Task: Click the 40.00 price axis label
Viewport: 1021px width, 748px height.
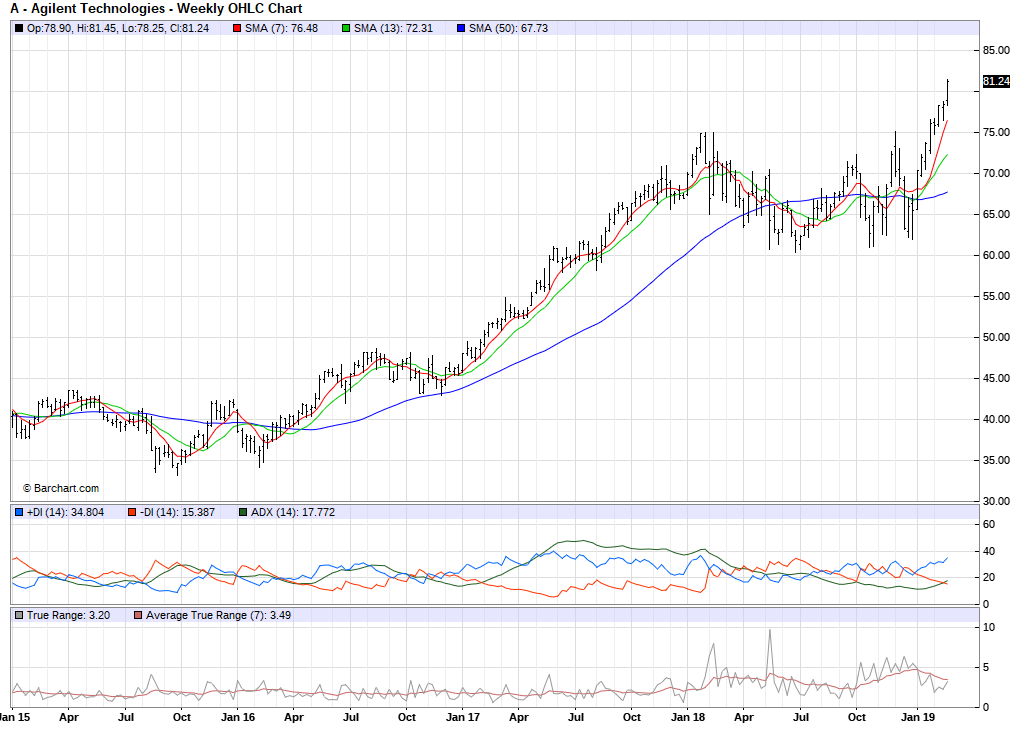Action: [996, 419]
